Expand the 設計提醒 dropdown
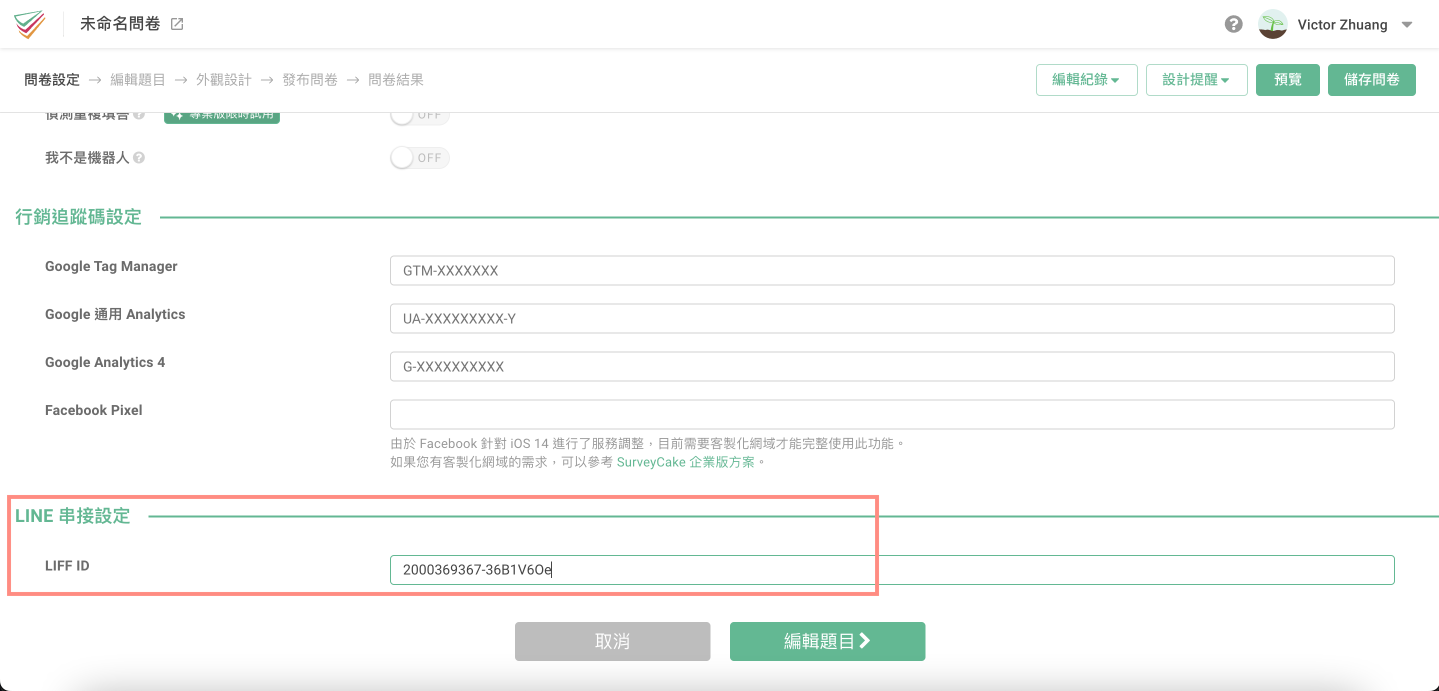 (x=1197, y=80)
